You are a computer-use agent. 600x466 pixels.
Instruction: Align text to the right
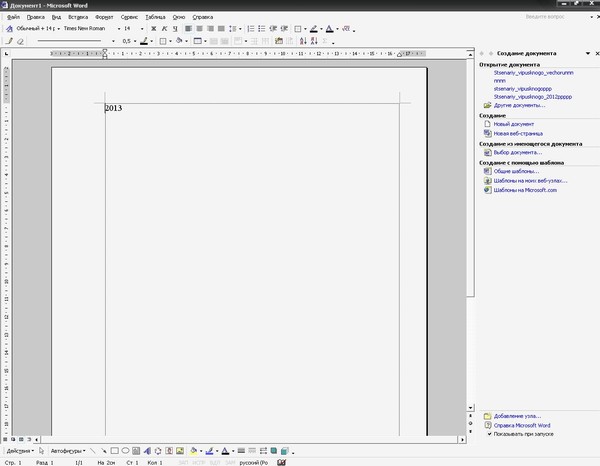click(x=210, y=29)
